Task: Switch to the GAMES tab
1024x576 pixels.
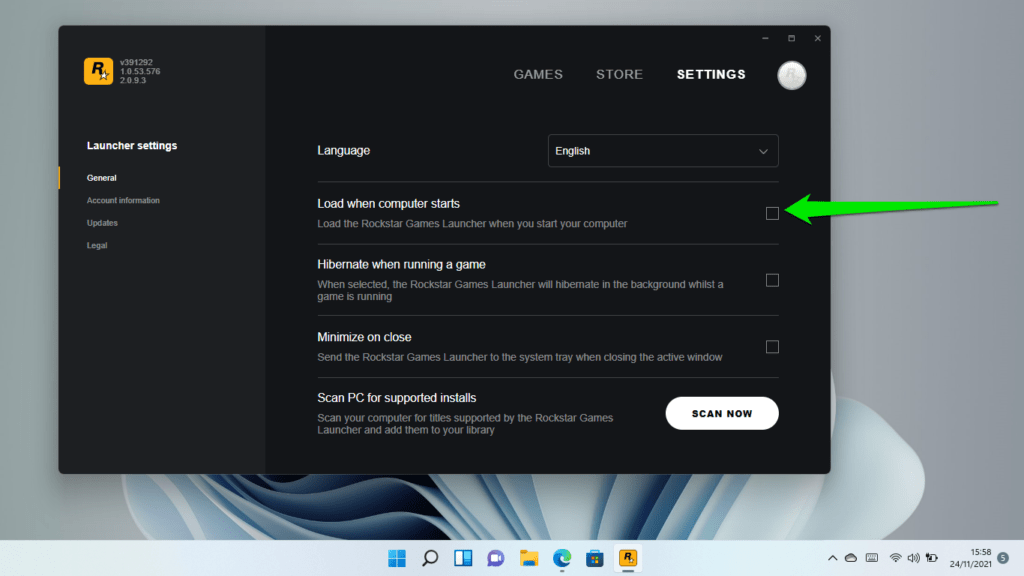Action: pyautogui.click(x=538, y=74)
